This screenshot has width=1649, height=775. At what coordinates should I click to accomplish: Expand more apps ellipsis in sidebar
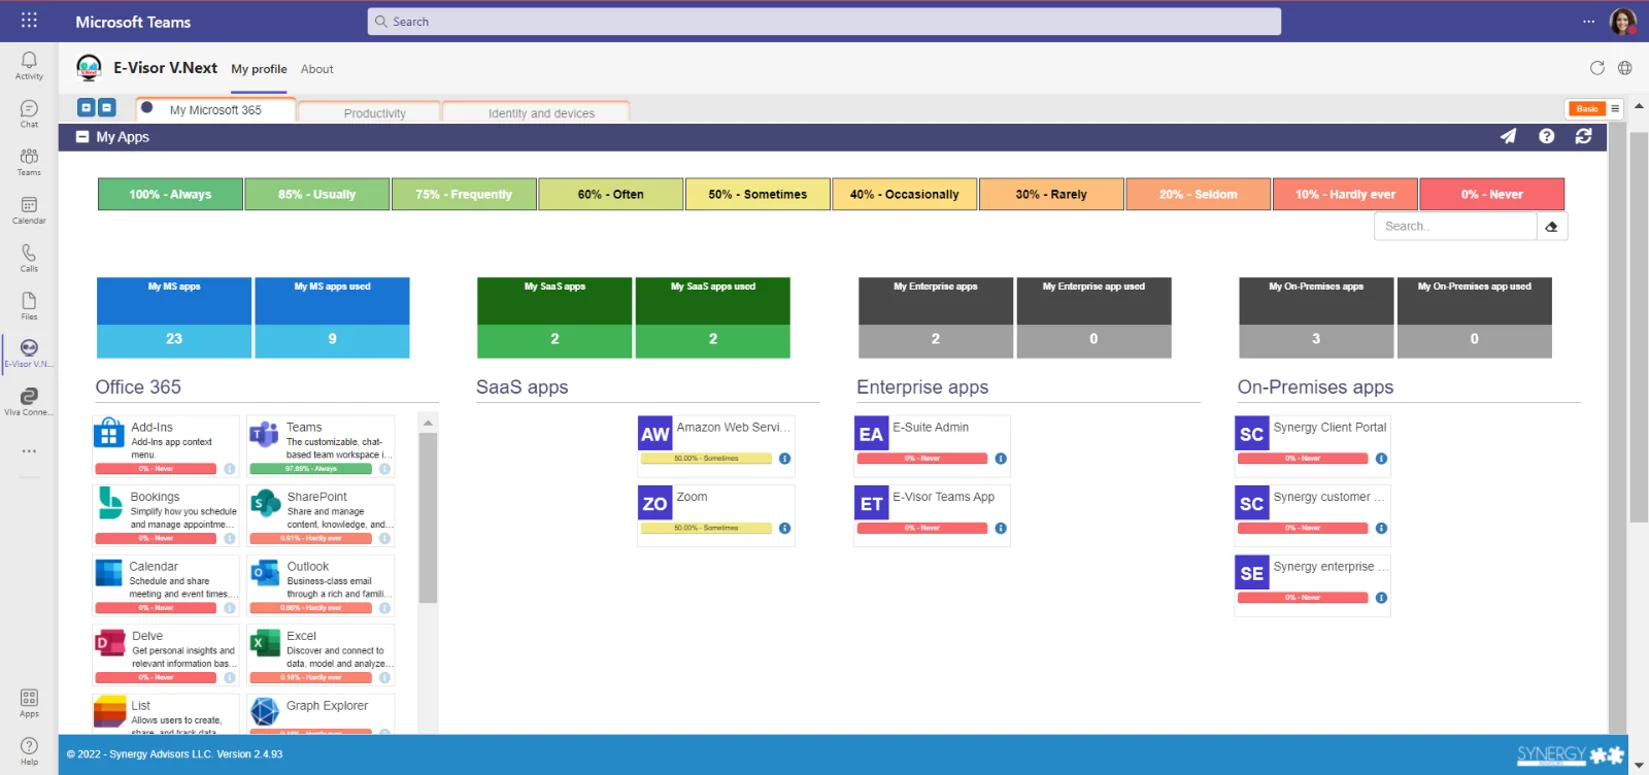[x=29, y=451]
